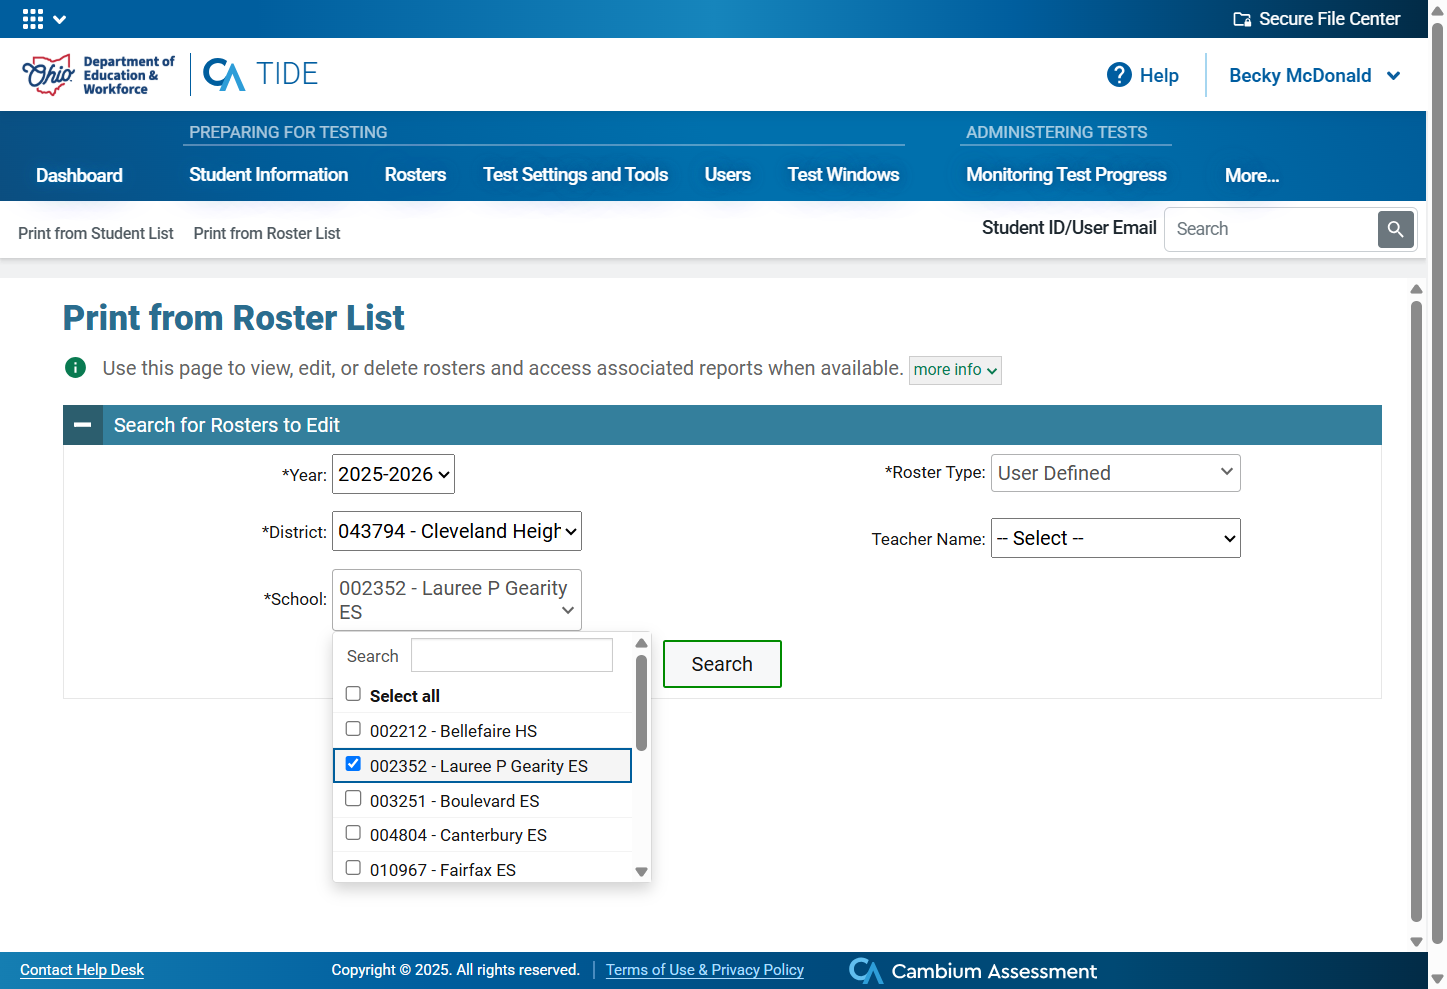The image size is (1447, 989).
Task: Open the Roster Type dropdown
Action: tap(1116, 473)
